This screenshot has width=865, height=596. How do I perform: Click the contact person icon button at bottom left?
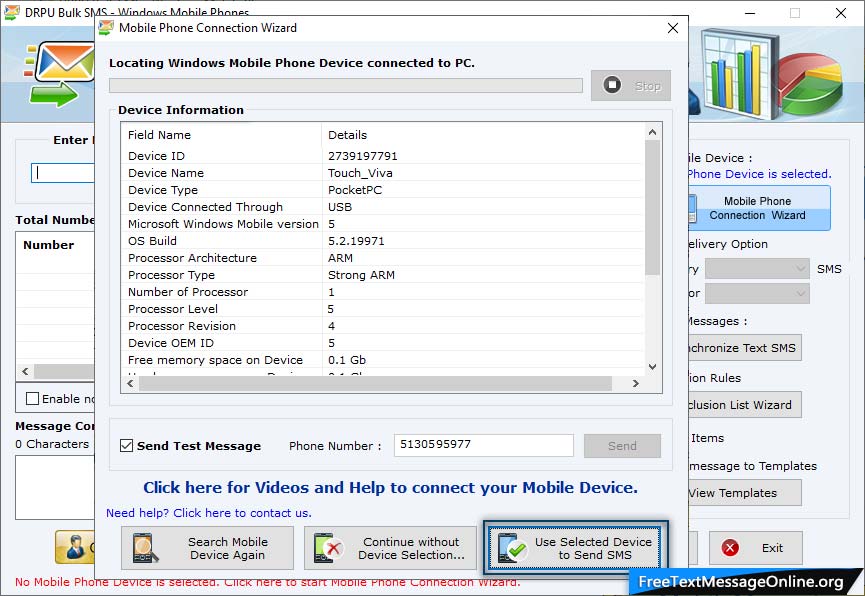pyautogui.click(x=74, y=547)
